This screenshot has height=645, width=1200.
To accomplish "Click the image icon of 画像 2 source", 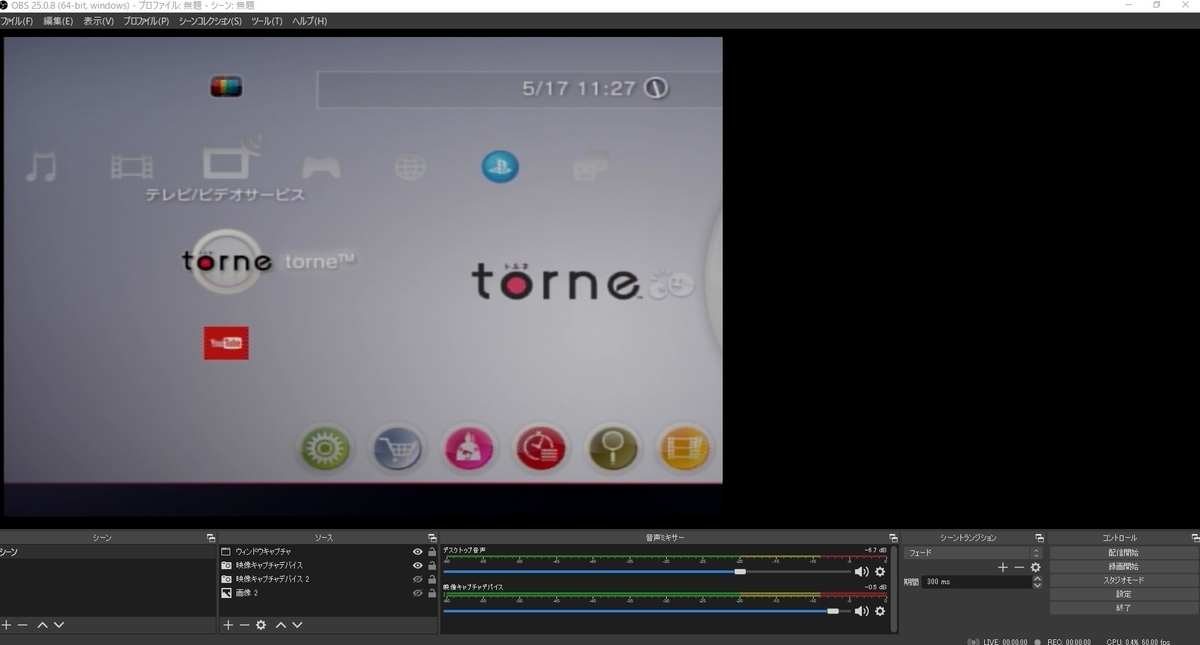I will pyautogui.click(x=226, y=593).
